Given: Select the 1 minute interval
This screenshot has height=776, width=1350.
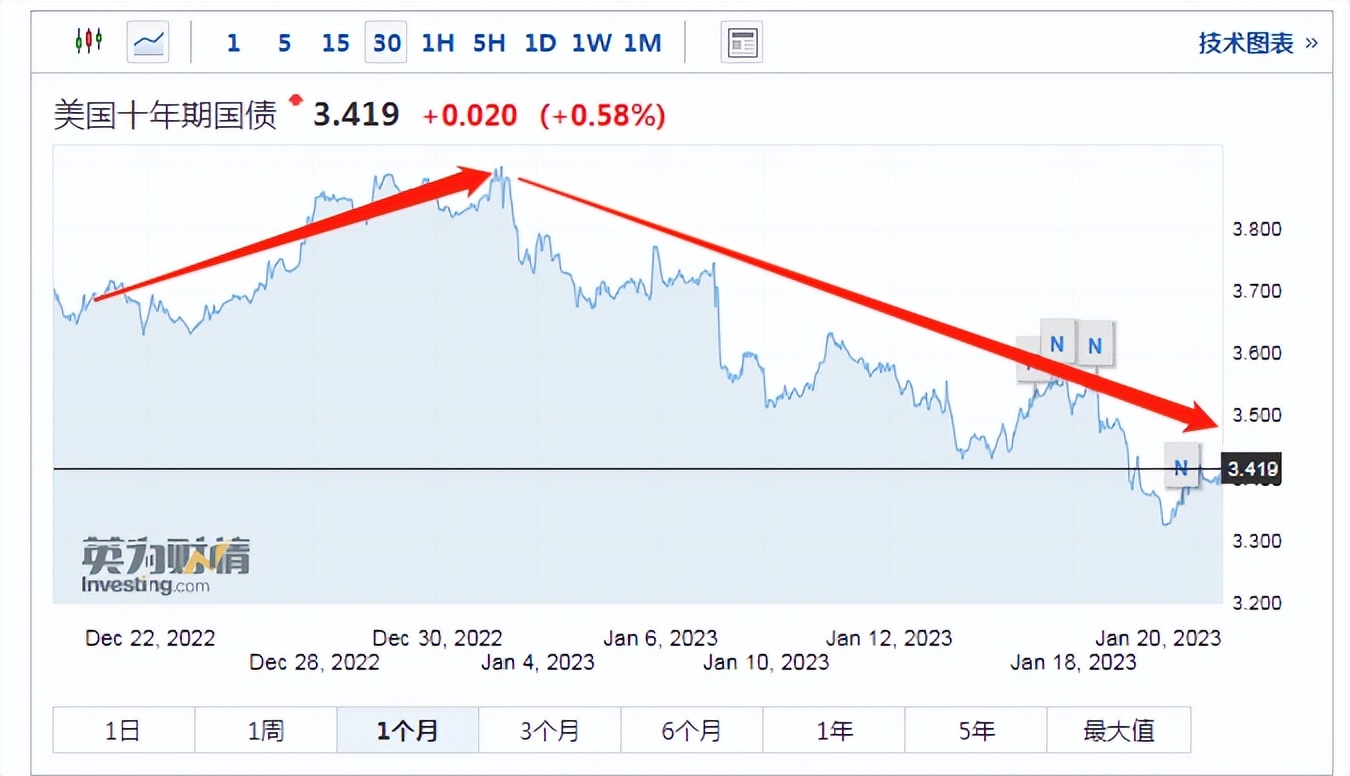Looking at the screenshot, I should [x=233, y=43].
